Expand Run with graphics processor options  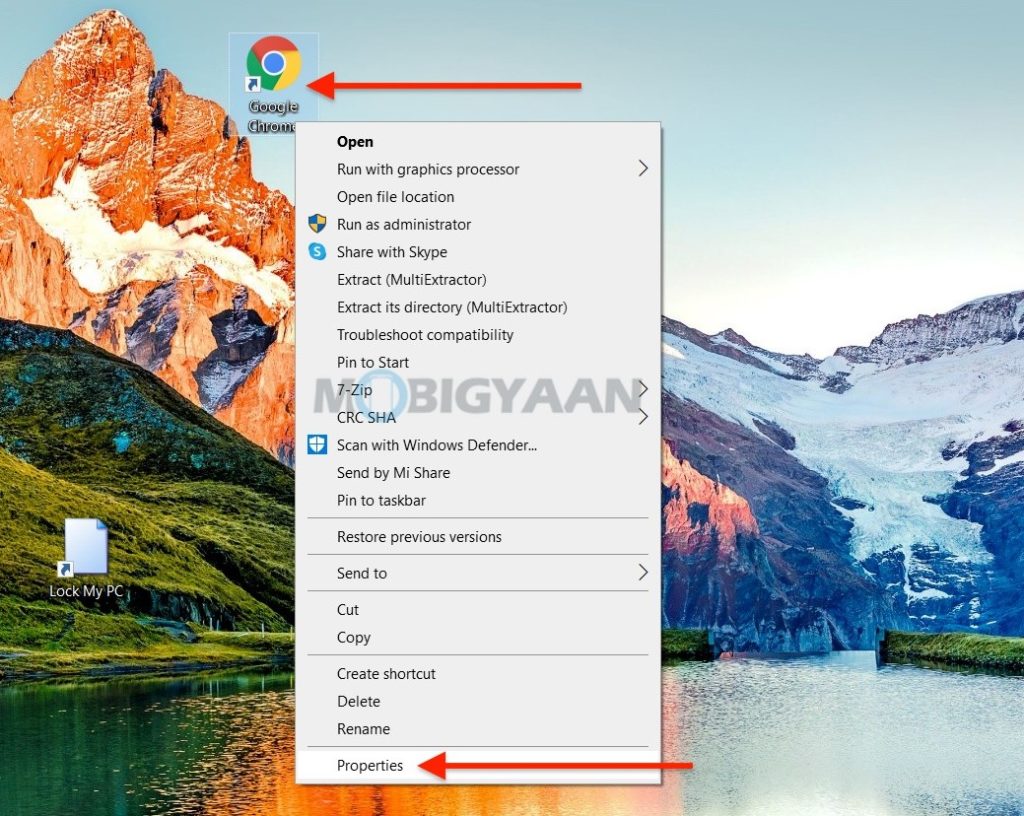pos(428,169)
